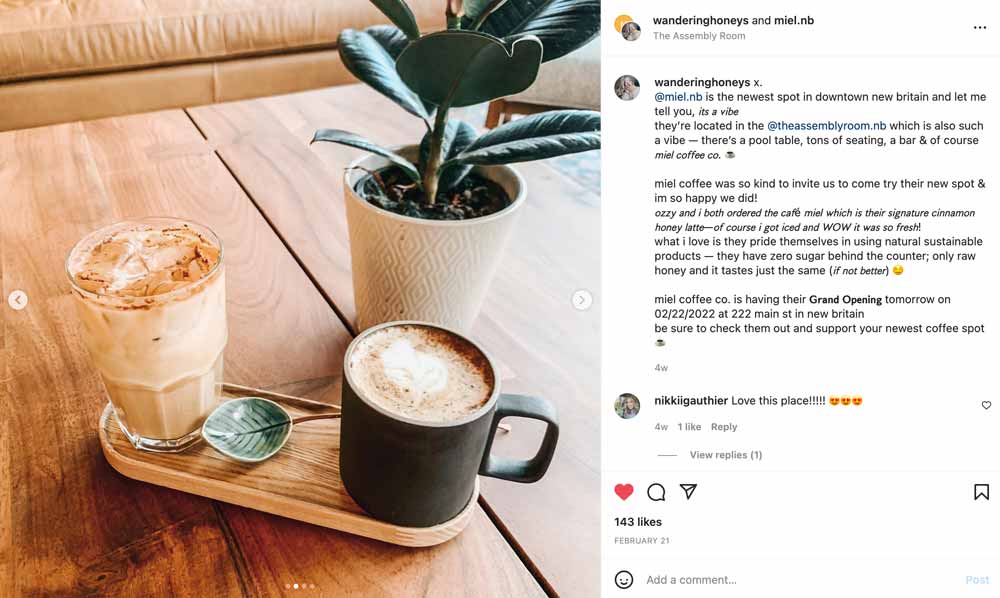Screen dimensions: 1000x598
Task: Go to next photo with right arrow
Action: point(582,299)
